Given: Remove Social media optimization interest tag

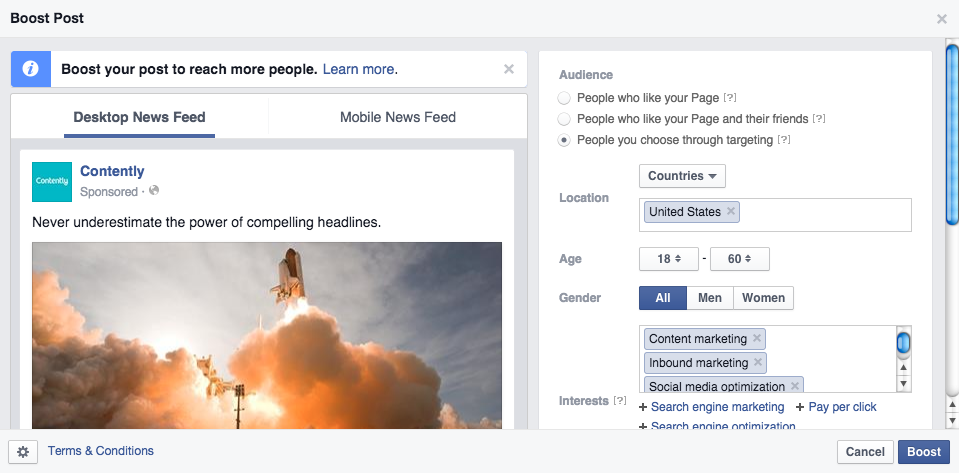Looking at the screenshot, I should pyautogui.click(x=795, y=386).
